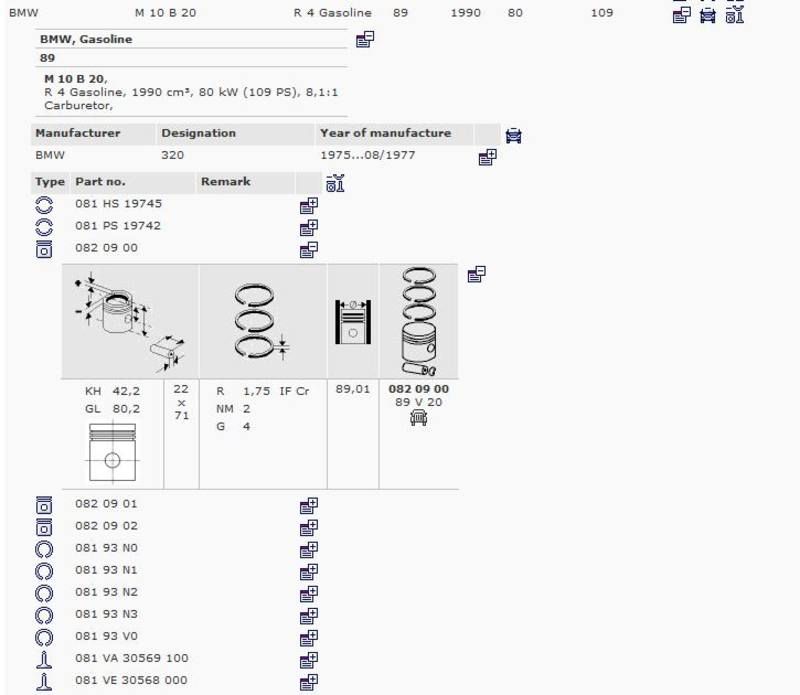The width and height of the screenshot is (800, 695).
Task: Expand details next to BMW, Gasoline heading
Action: pyautogui.click(x=365, y=39)
